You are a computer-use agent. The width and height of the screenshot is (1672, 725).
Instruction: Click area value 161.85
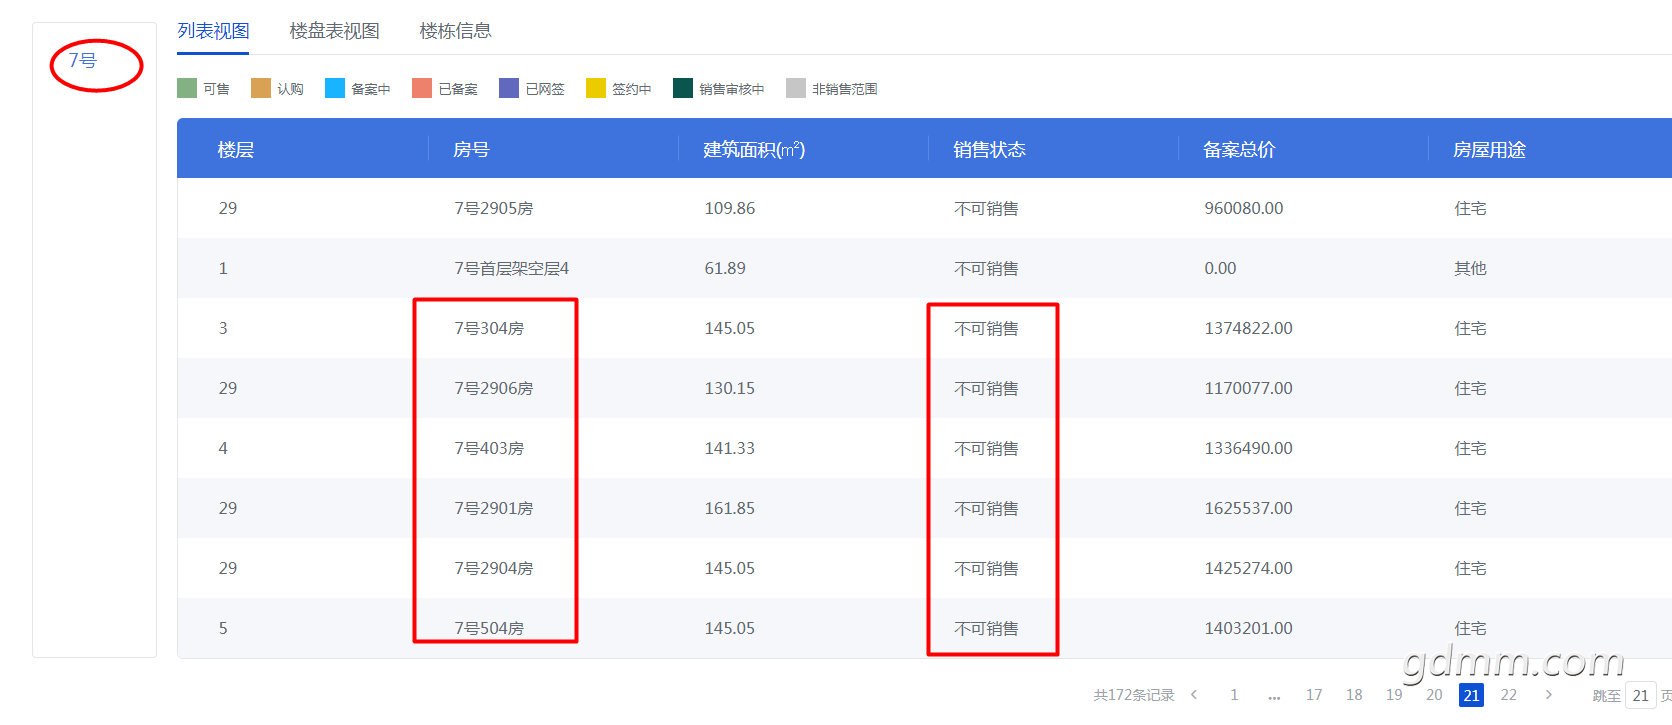pyautogui.click(x=730, y=508)
